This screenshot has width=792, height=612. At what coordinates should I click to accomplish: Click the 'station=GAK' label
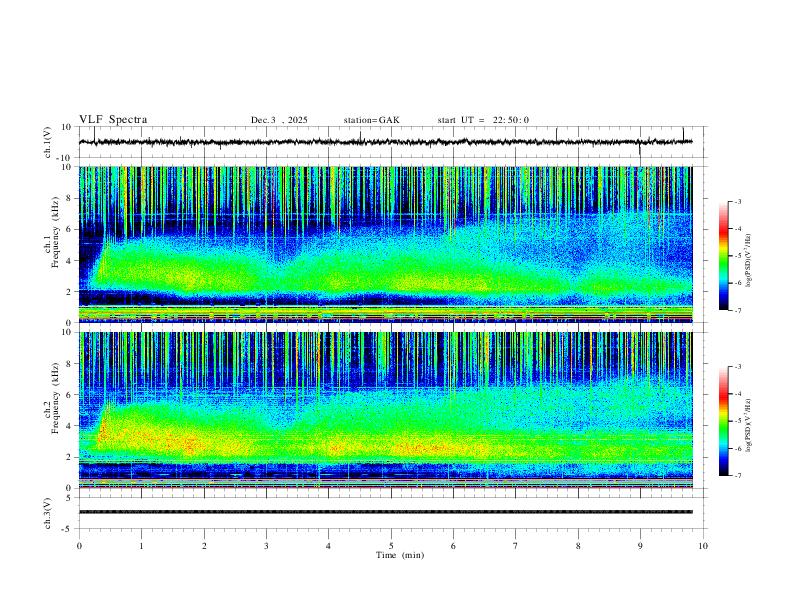[x=371, y=120]
